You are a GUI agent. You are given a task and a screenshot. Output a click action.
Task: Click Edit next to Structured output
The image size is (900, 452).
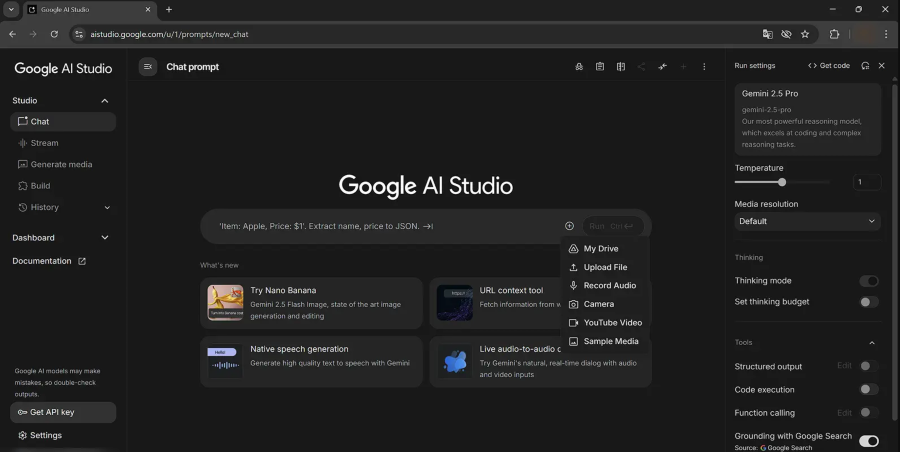(x=844, y=366)
